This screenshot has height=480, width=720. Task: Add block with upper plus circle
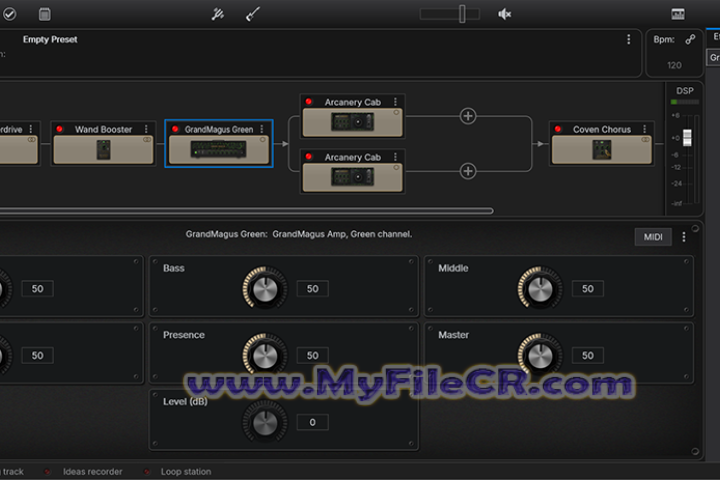468,116
